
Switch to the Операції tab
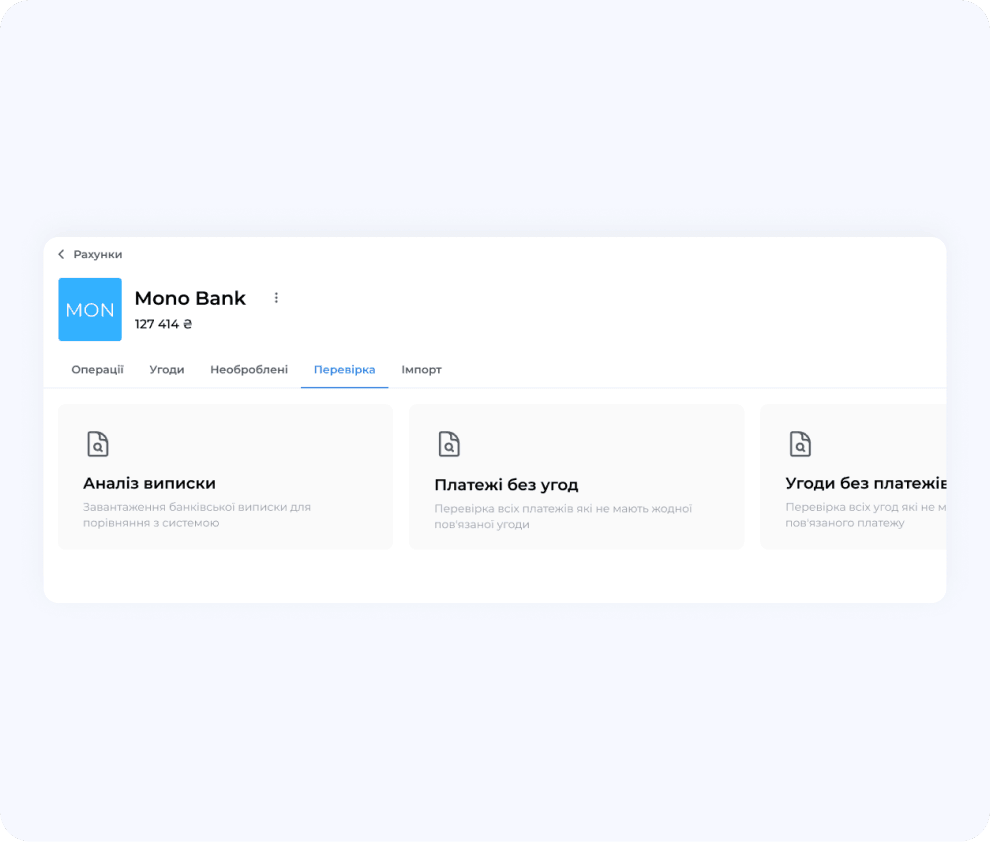[97, 370]
